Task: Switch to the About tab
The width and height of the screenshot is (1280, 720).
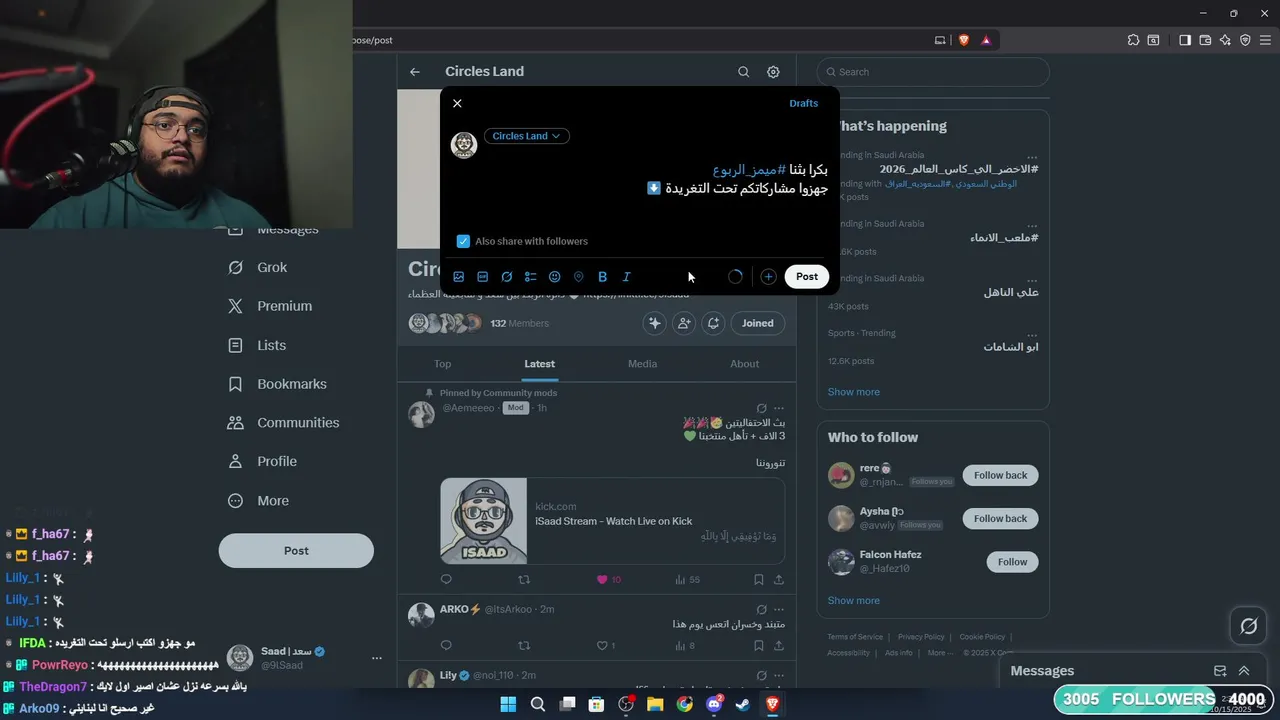Action: 744,364
